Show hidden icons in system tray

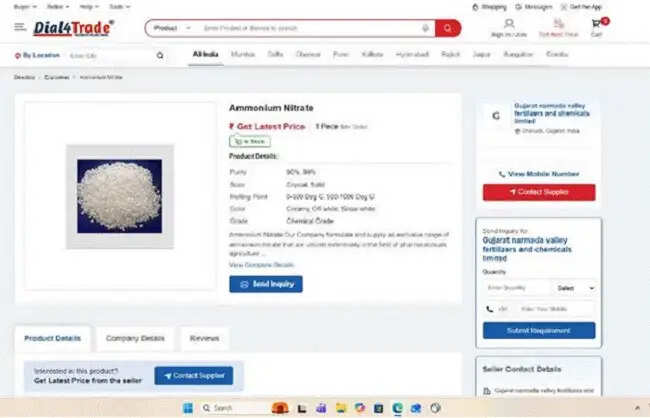[x=637, y=408]
